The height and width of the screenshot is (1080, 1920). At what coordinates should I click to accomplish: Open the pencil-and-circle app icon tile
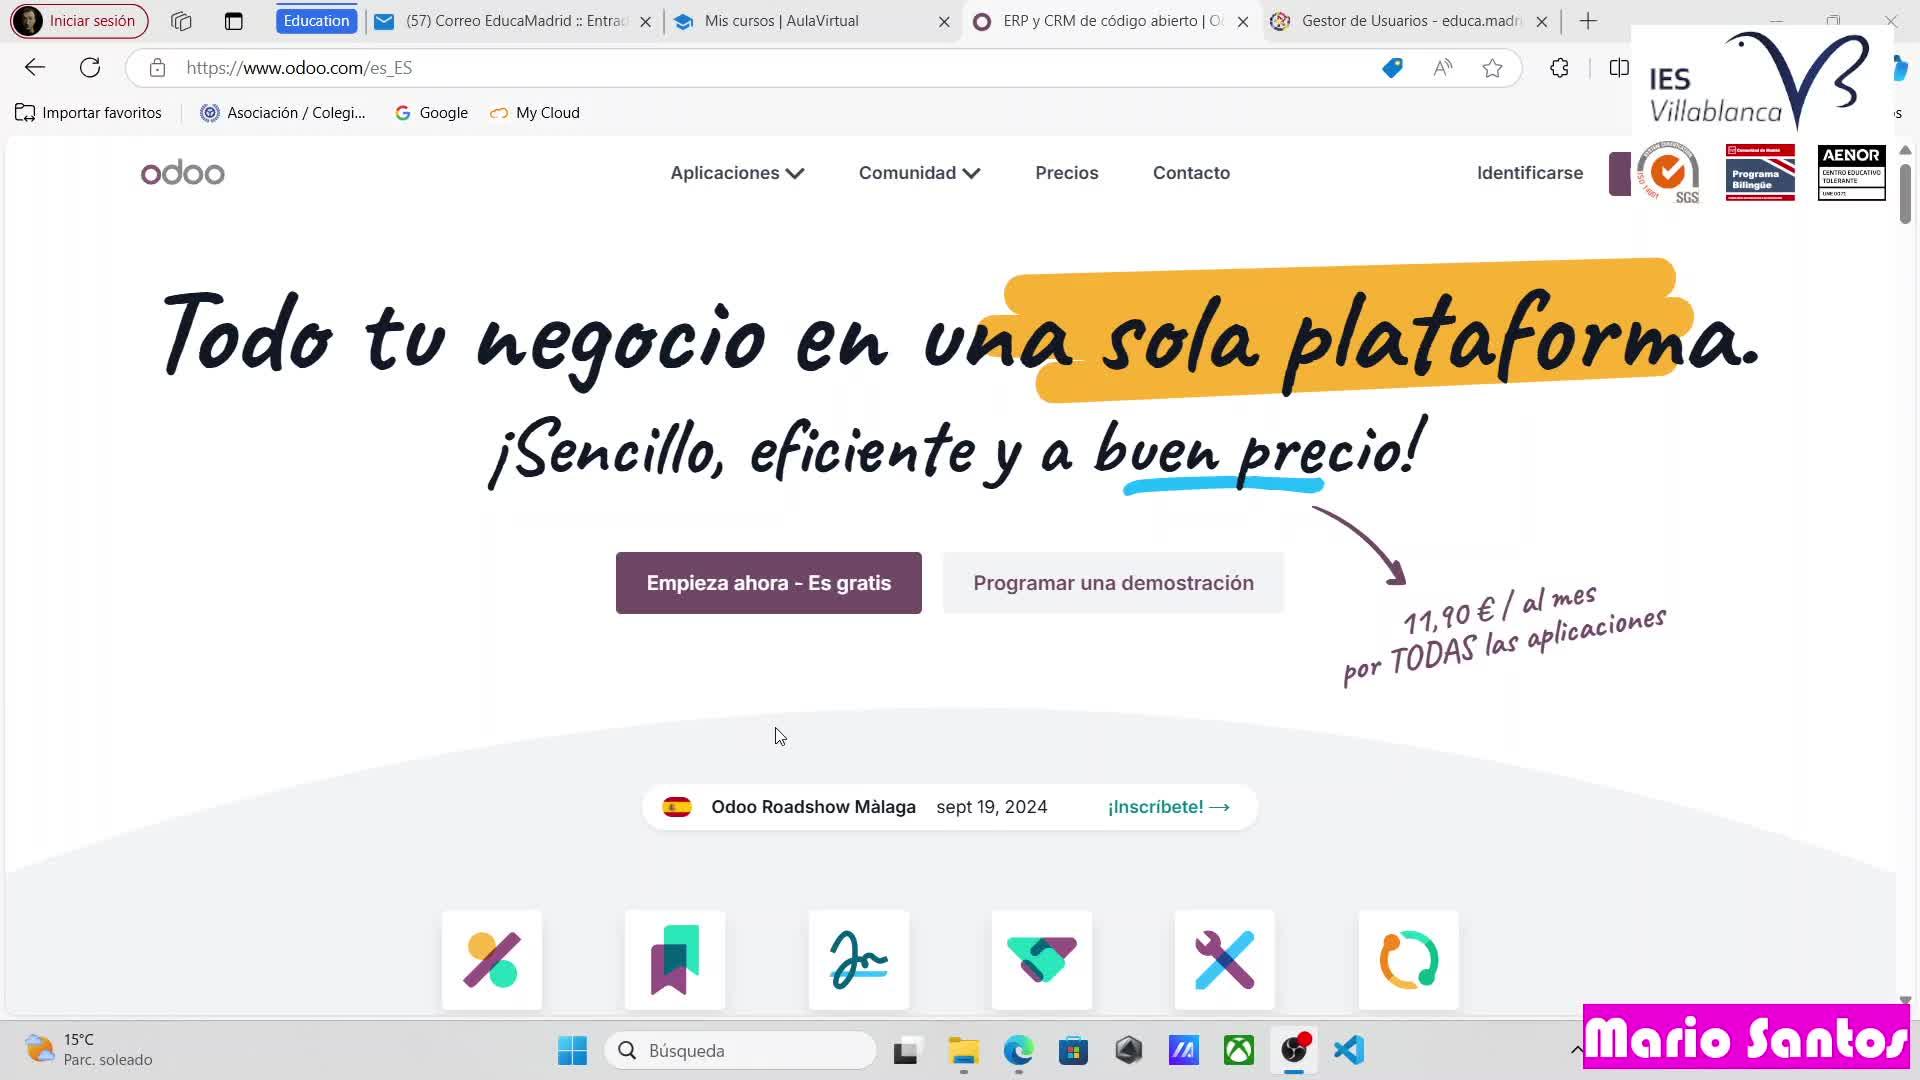tap(491, 960)
